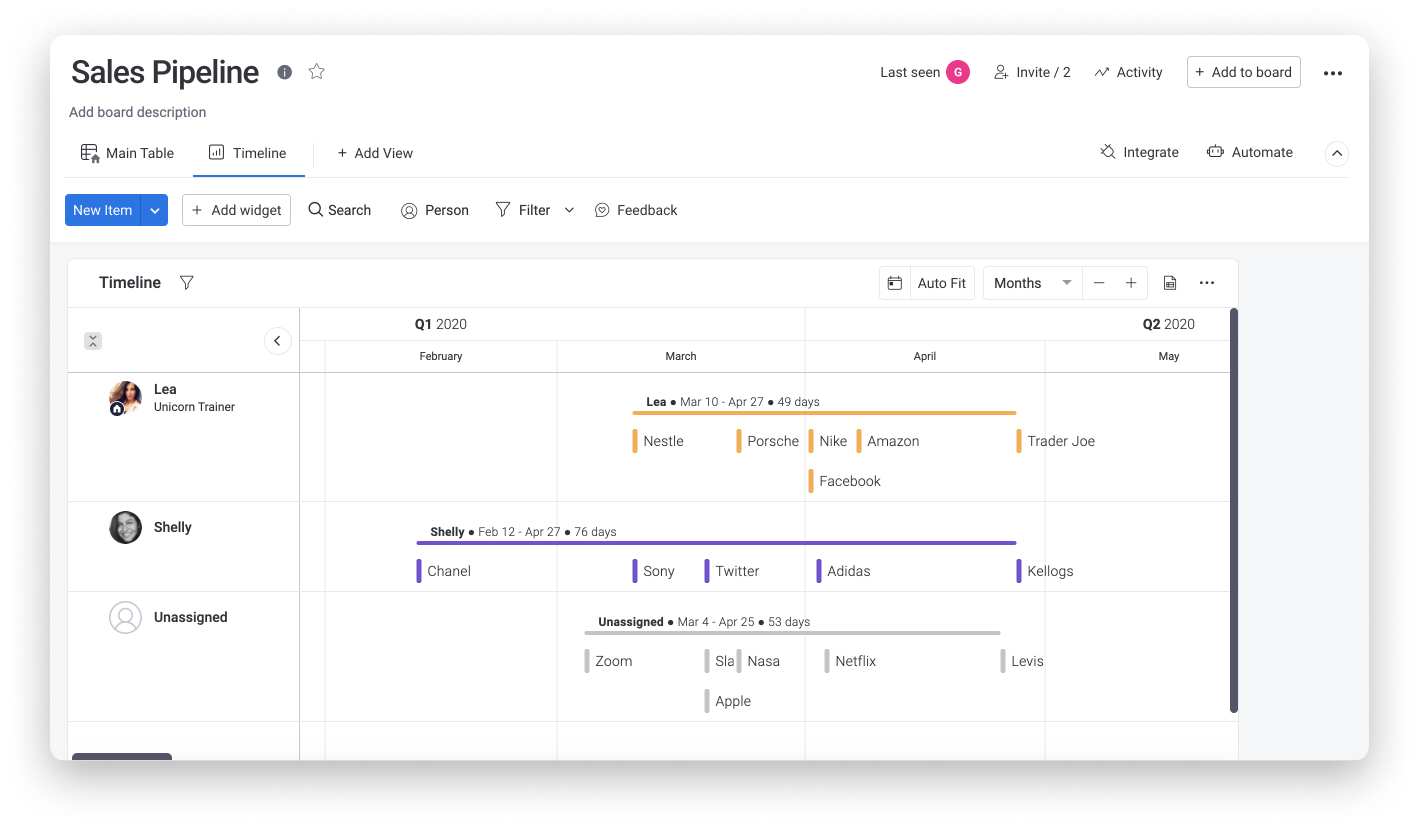Open the Timeline widget three-dot menu
The width and height of the screenshot is (1419, 826).
tap(1207, 283)
